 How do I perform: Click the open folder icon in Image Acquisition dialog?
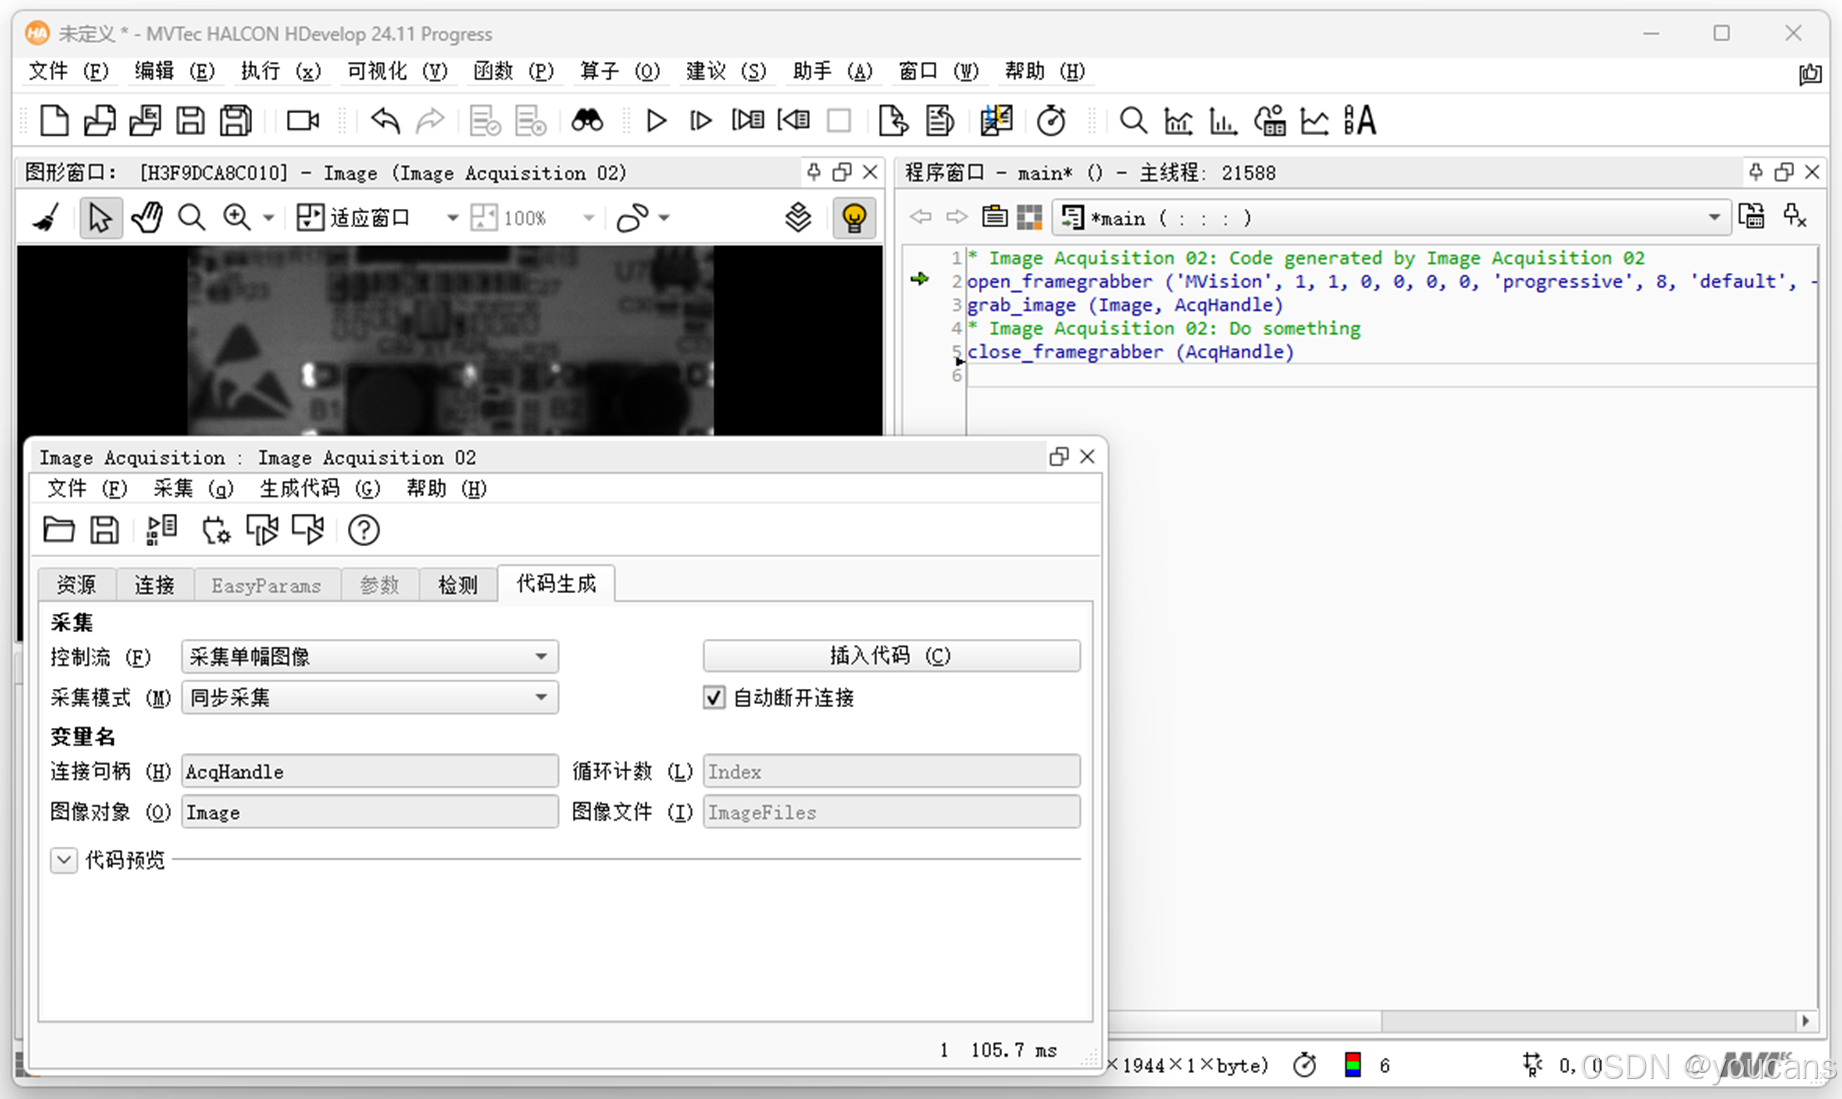59,530
